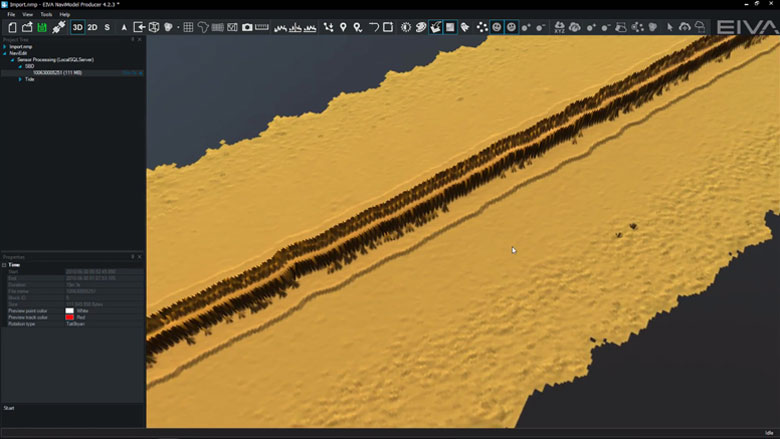
Task: Click the XYZ cloud export icon
Action: point(559,27)
